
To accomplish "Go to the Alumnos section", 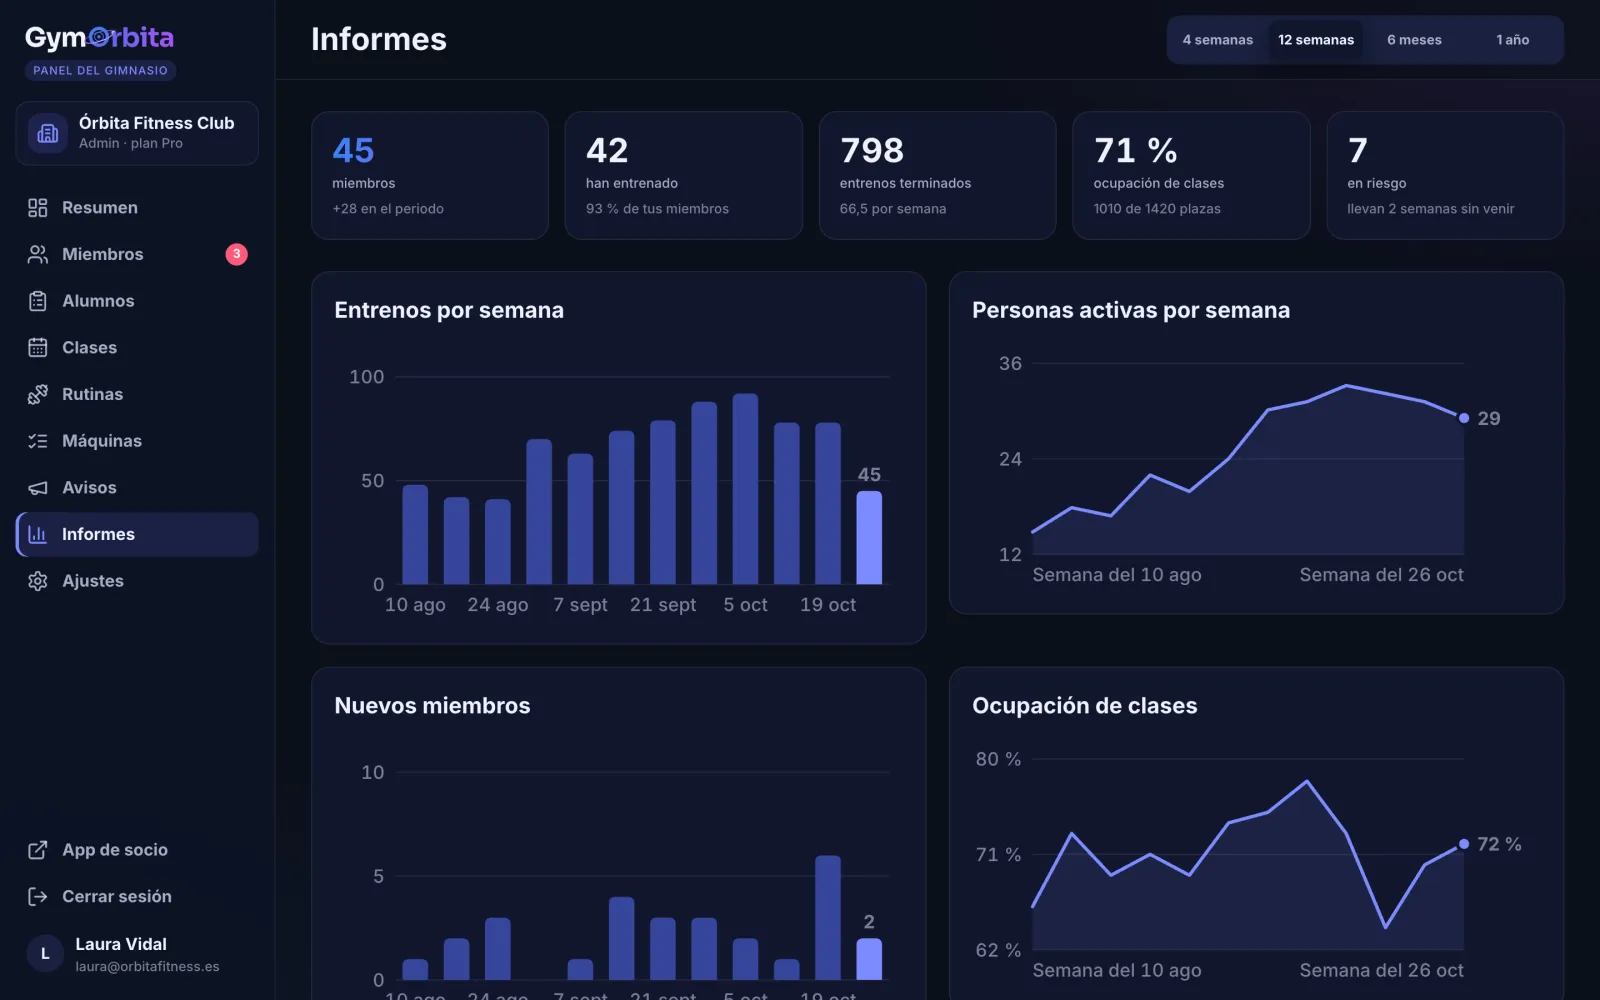I will coord(137,301).
